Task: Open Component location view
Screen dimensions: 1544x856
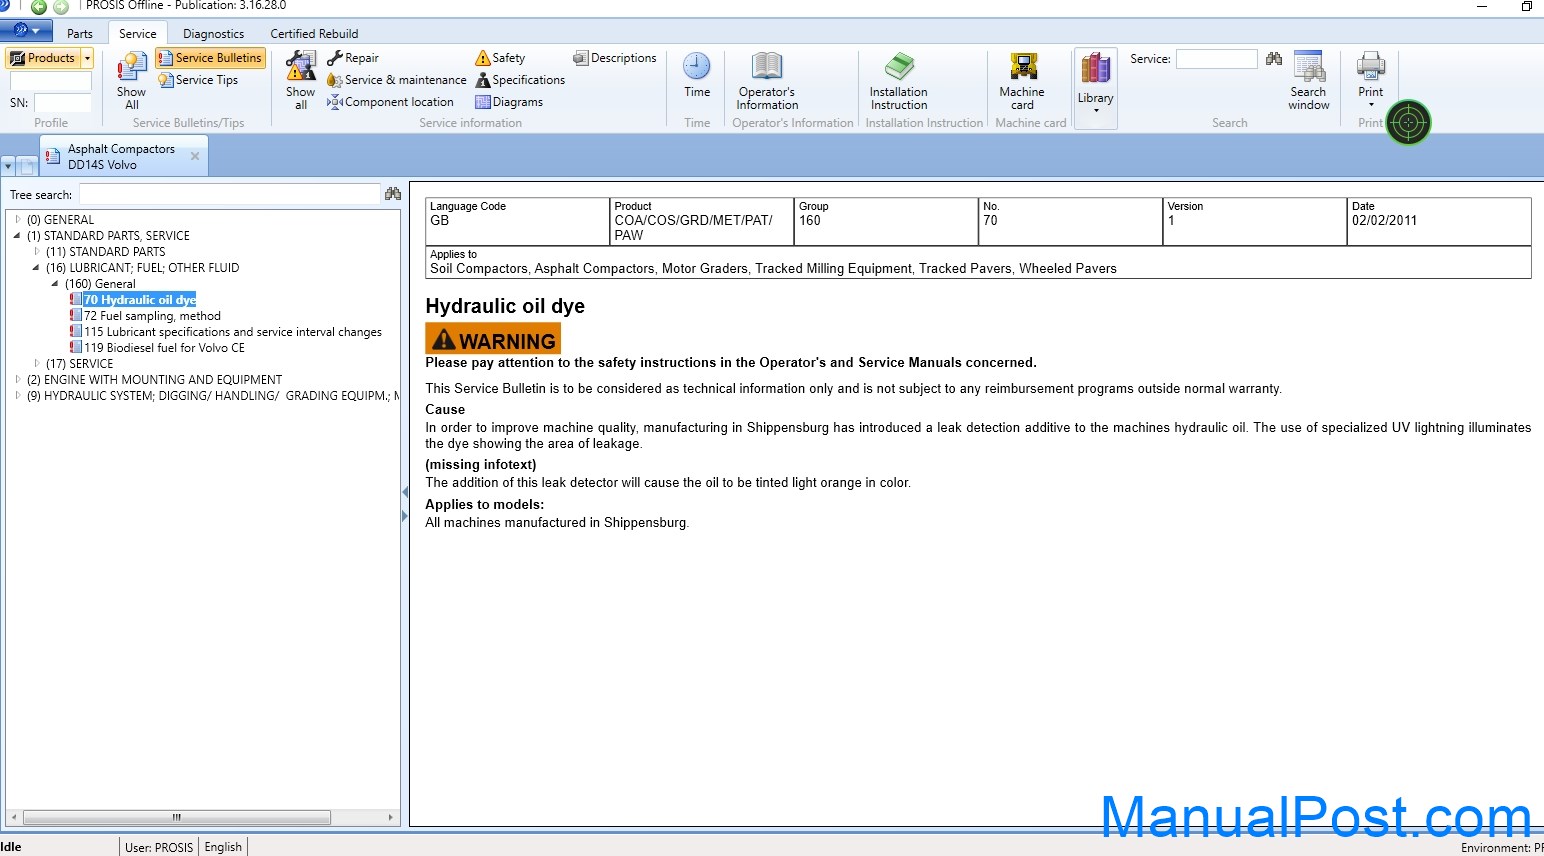Action: click(x=390, y=102)
